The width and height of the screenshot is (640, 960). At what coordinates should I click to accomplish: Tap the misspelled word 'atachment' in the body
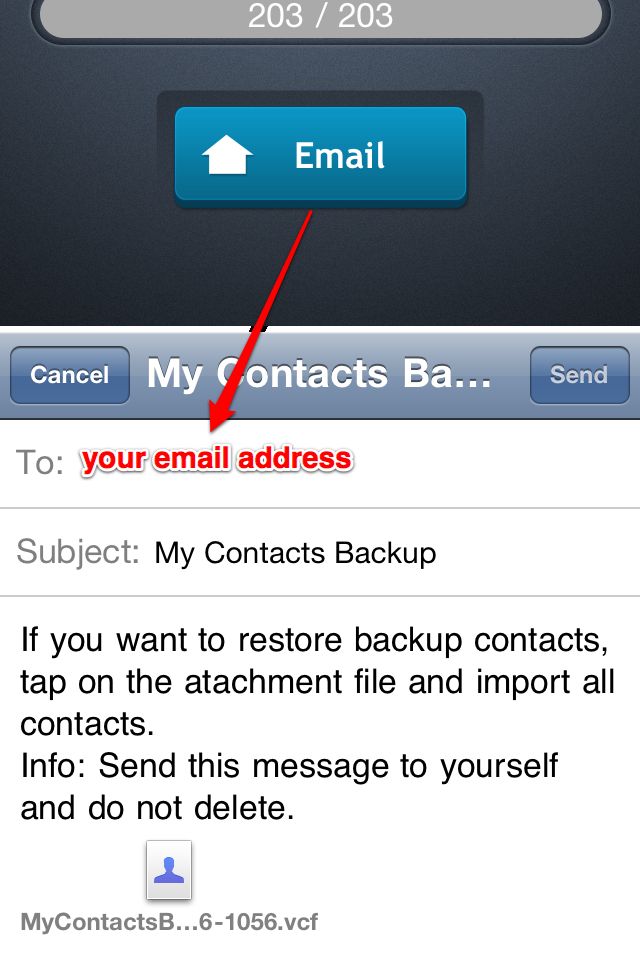(263, 682)
